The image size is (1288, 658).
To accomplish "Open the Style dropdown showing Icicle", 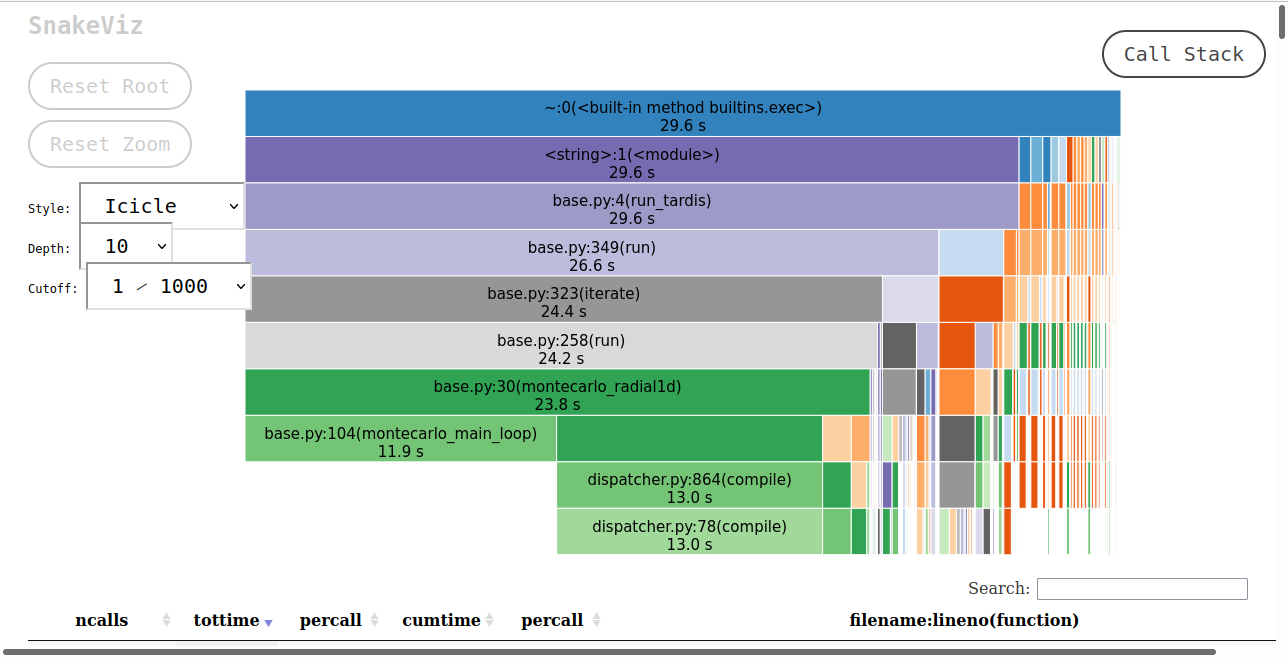I will pyautogui.click(x=162, y=206).
